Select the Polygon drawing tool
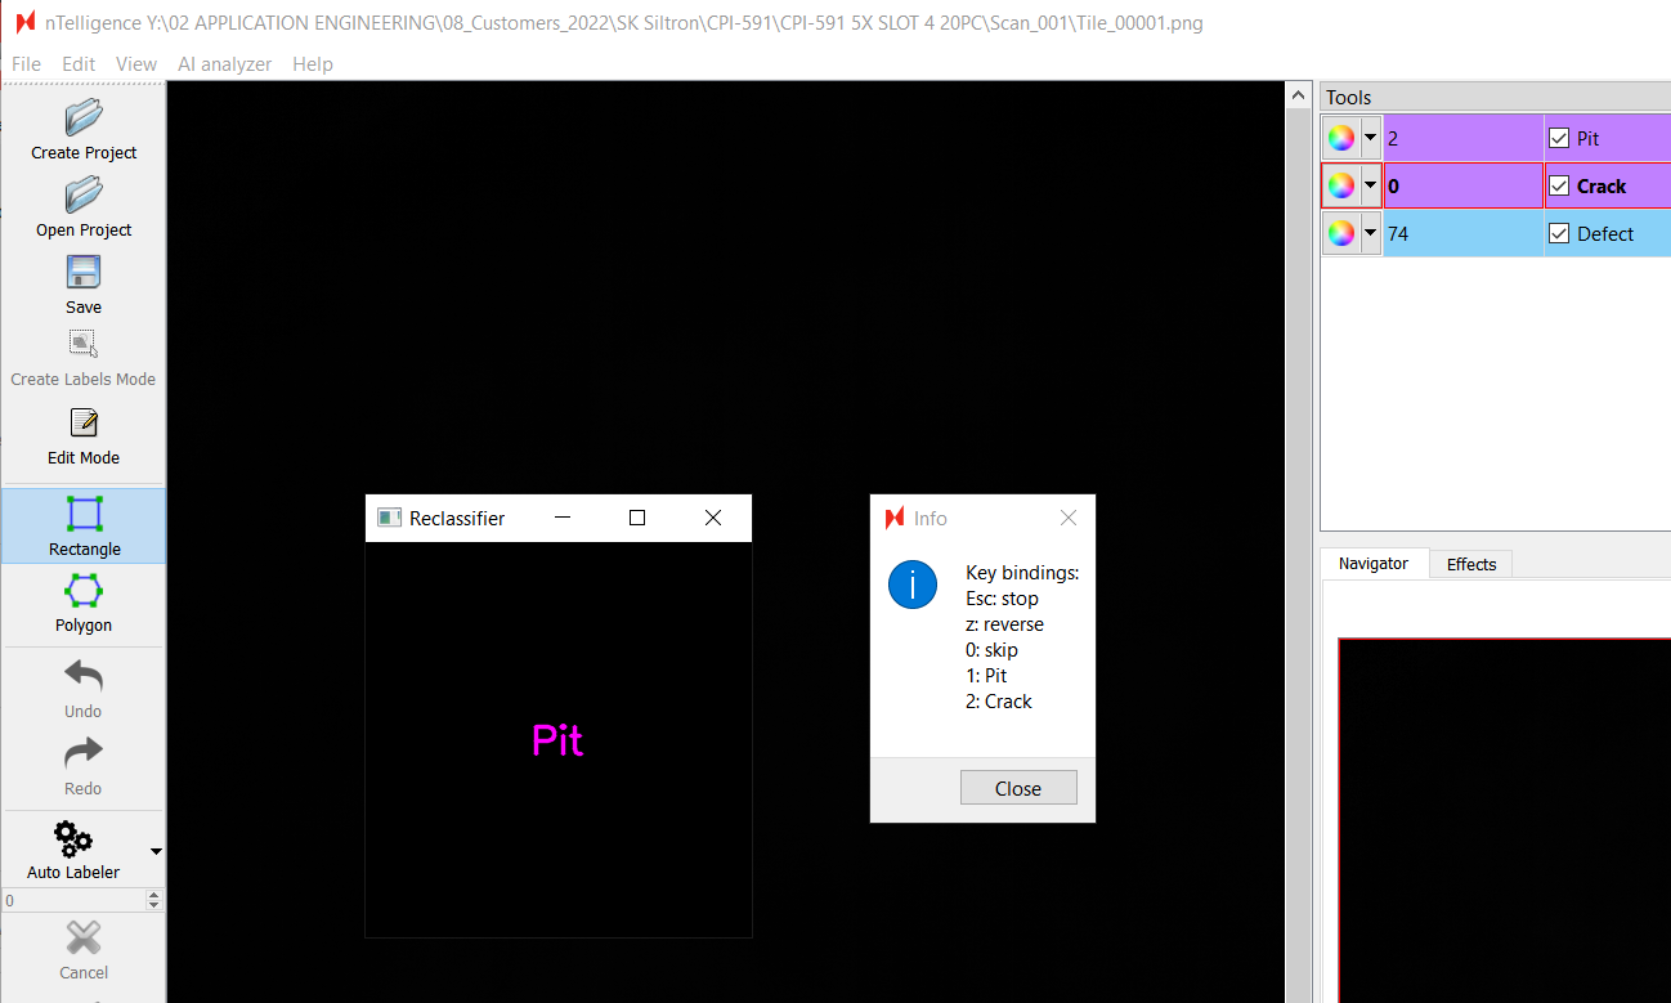This screenshot has width=1671, height=1003. [x=83, y=592]
